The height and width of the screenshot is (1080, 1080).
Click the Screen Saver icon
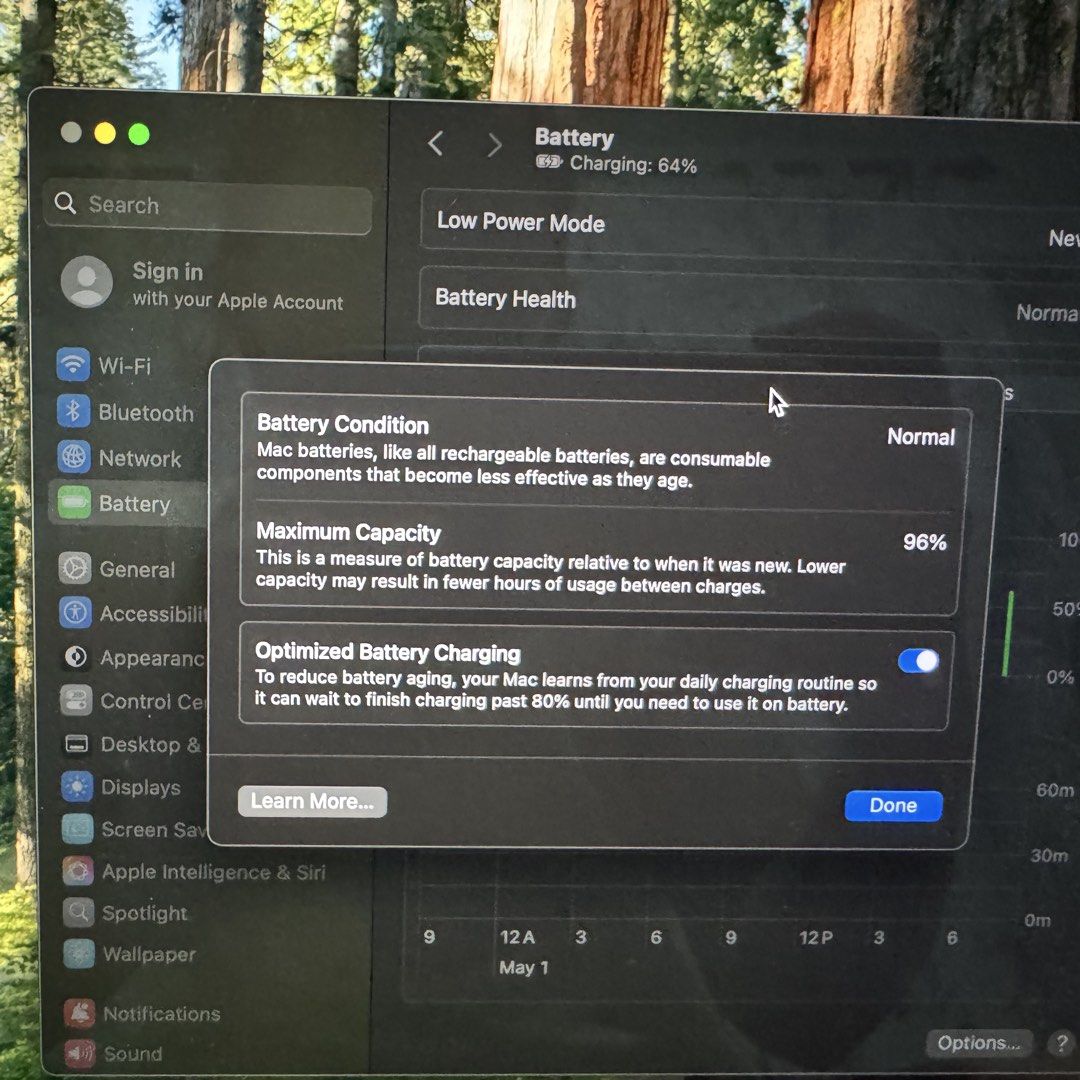point(77,829)
